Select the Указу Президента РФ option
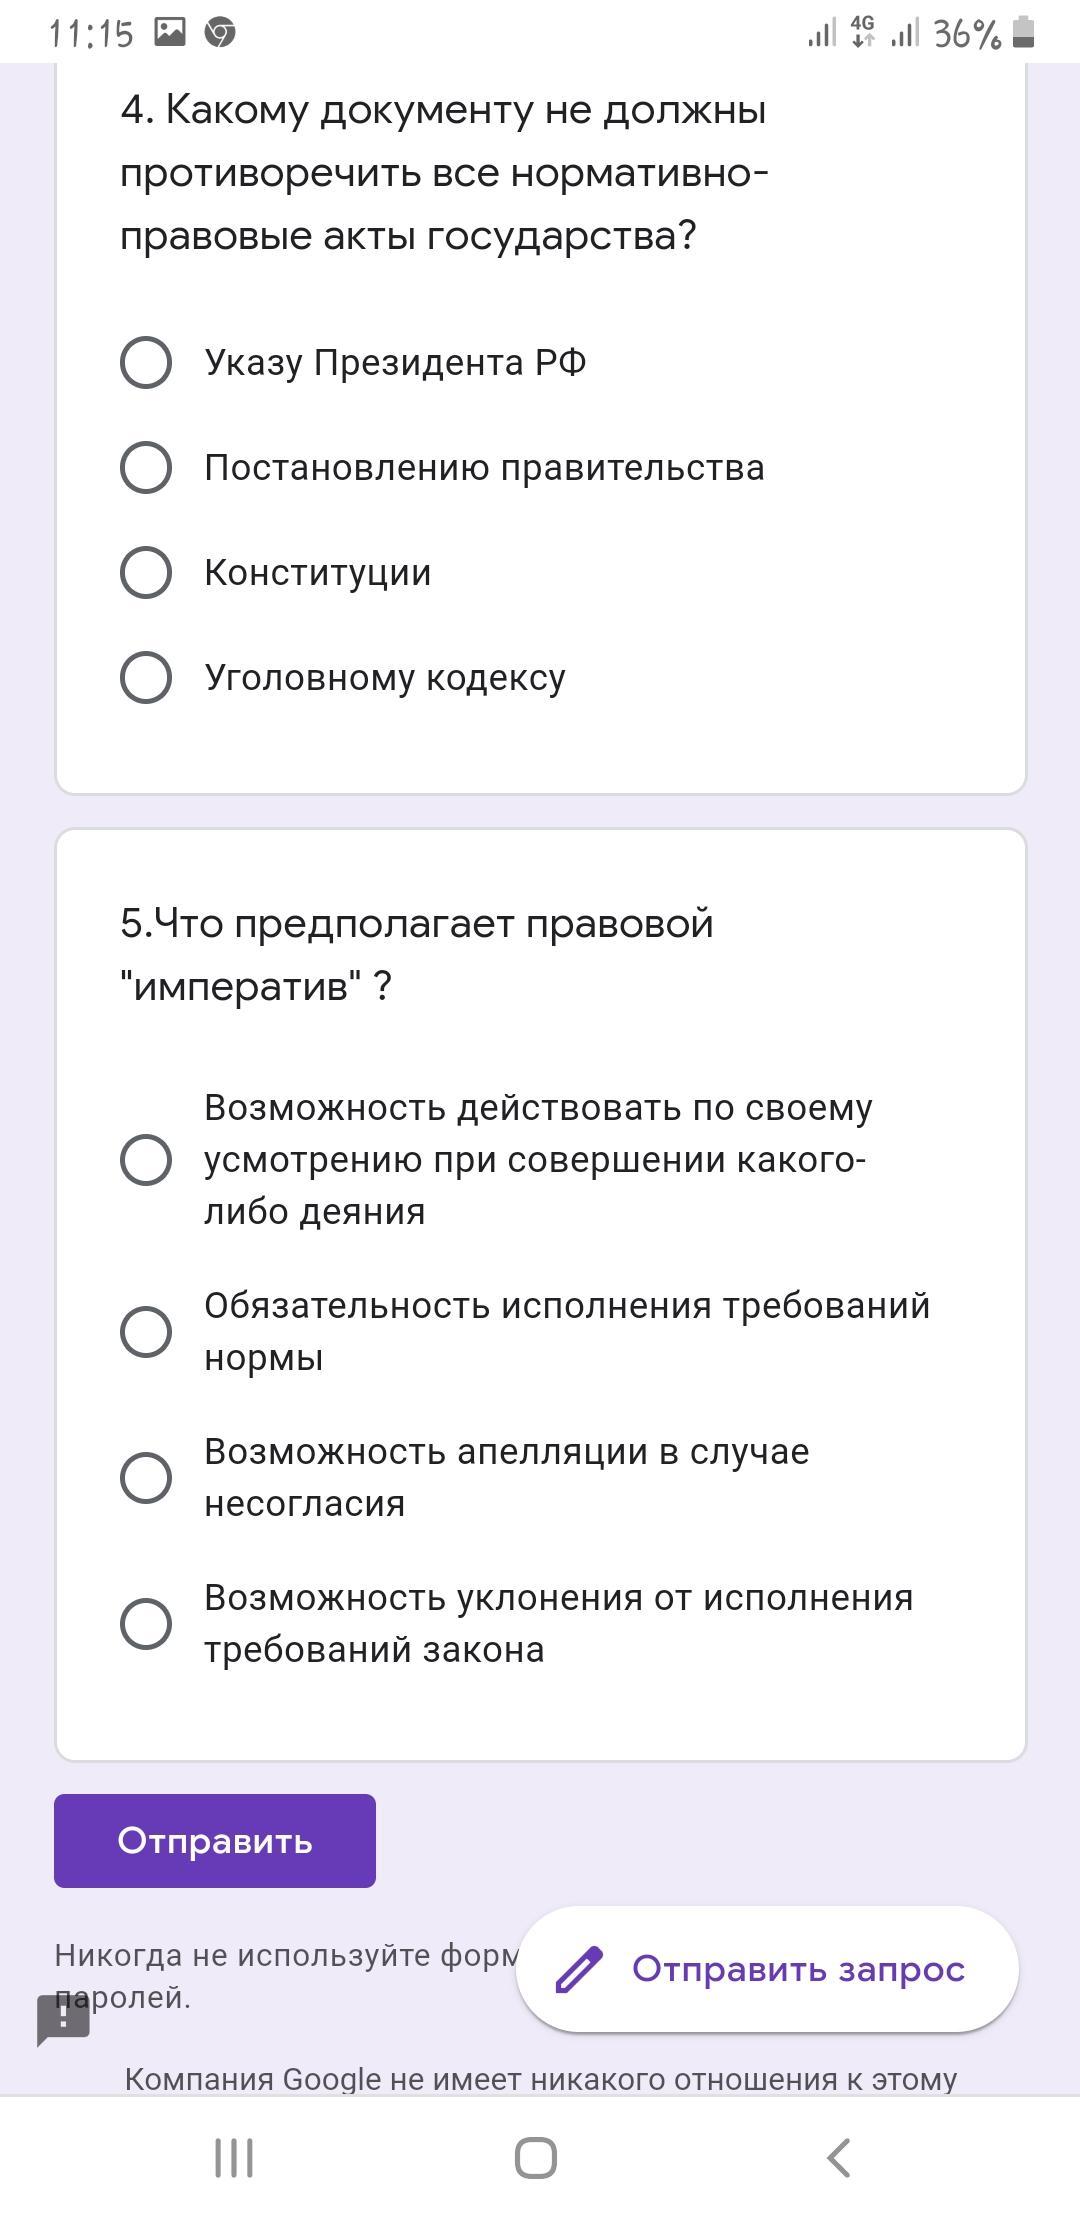 pyautogui.click(x=146, y=362)
